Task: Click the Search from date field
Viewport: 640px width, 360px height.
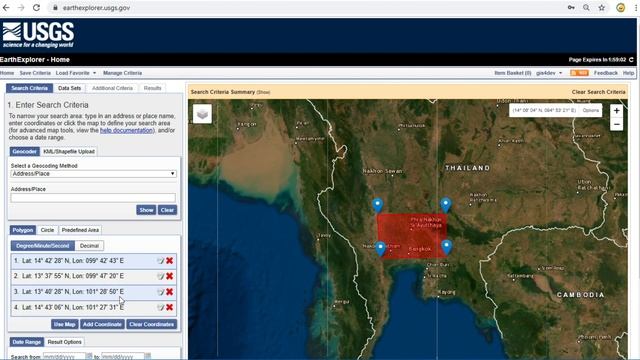Action: coord(64,356)
